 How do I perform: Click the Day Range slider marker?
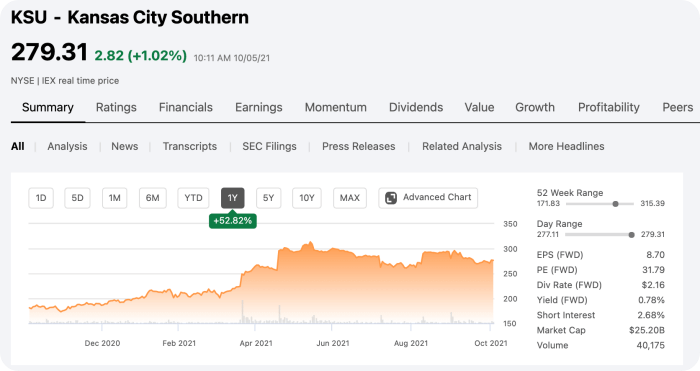(631, 235)
